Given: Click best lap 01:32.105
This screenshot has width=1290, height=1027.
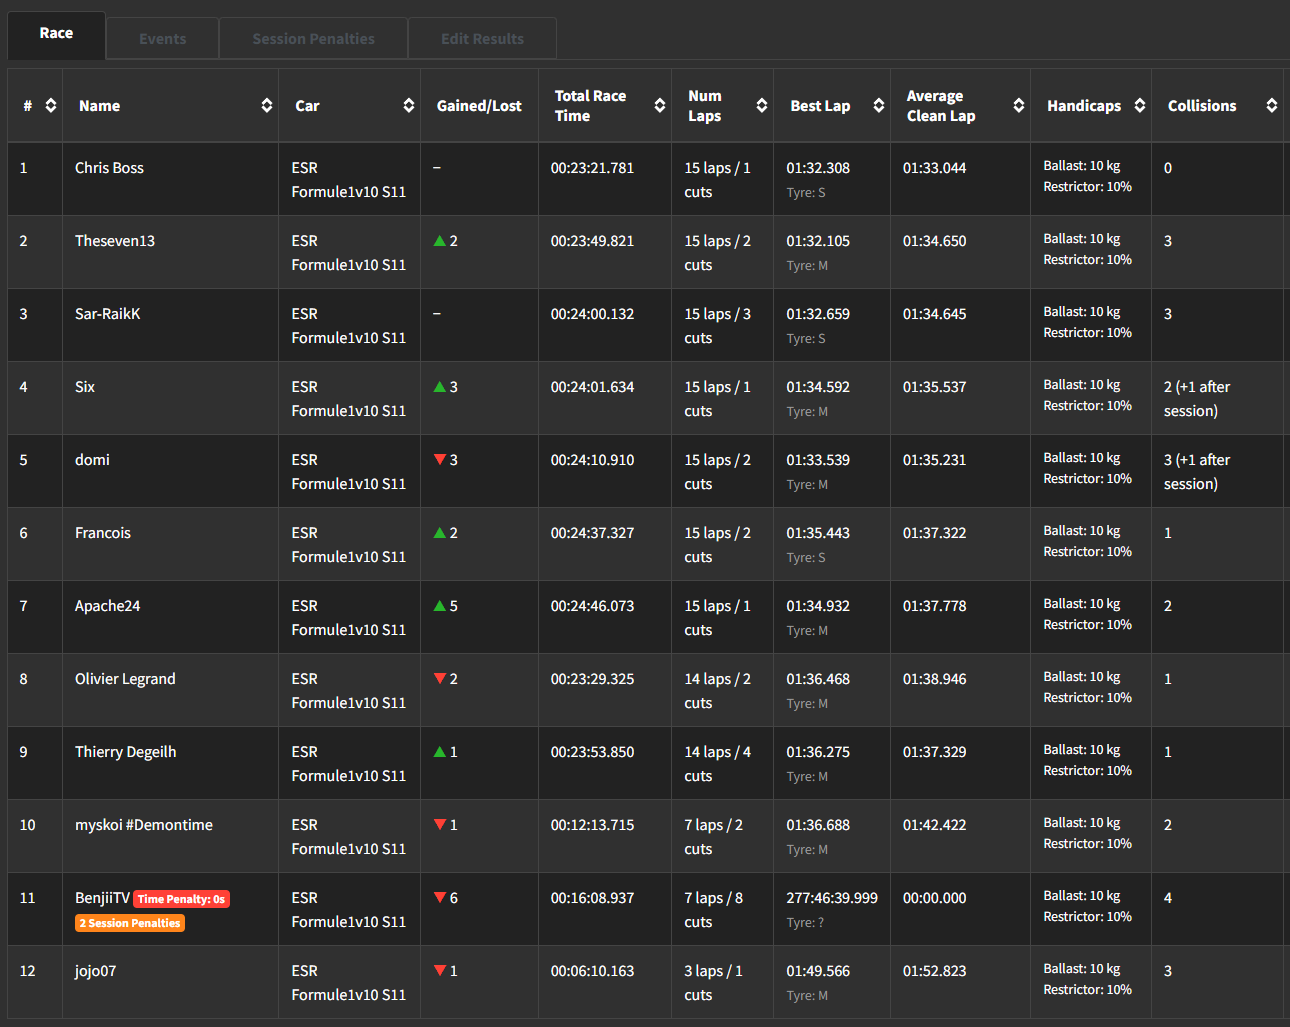Looking at the screenshot, I should [818, 241].
